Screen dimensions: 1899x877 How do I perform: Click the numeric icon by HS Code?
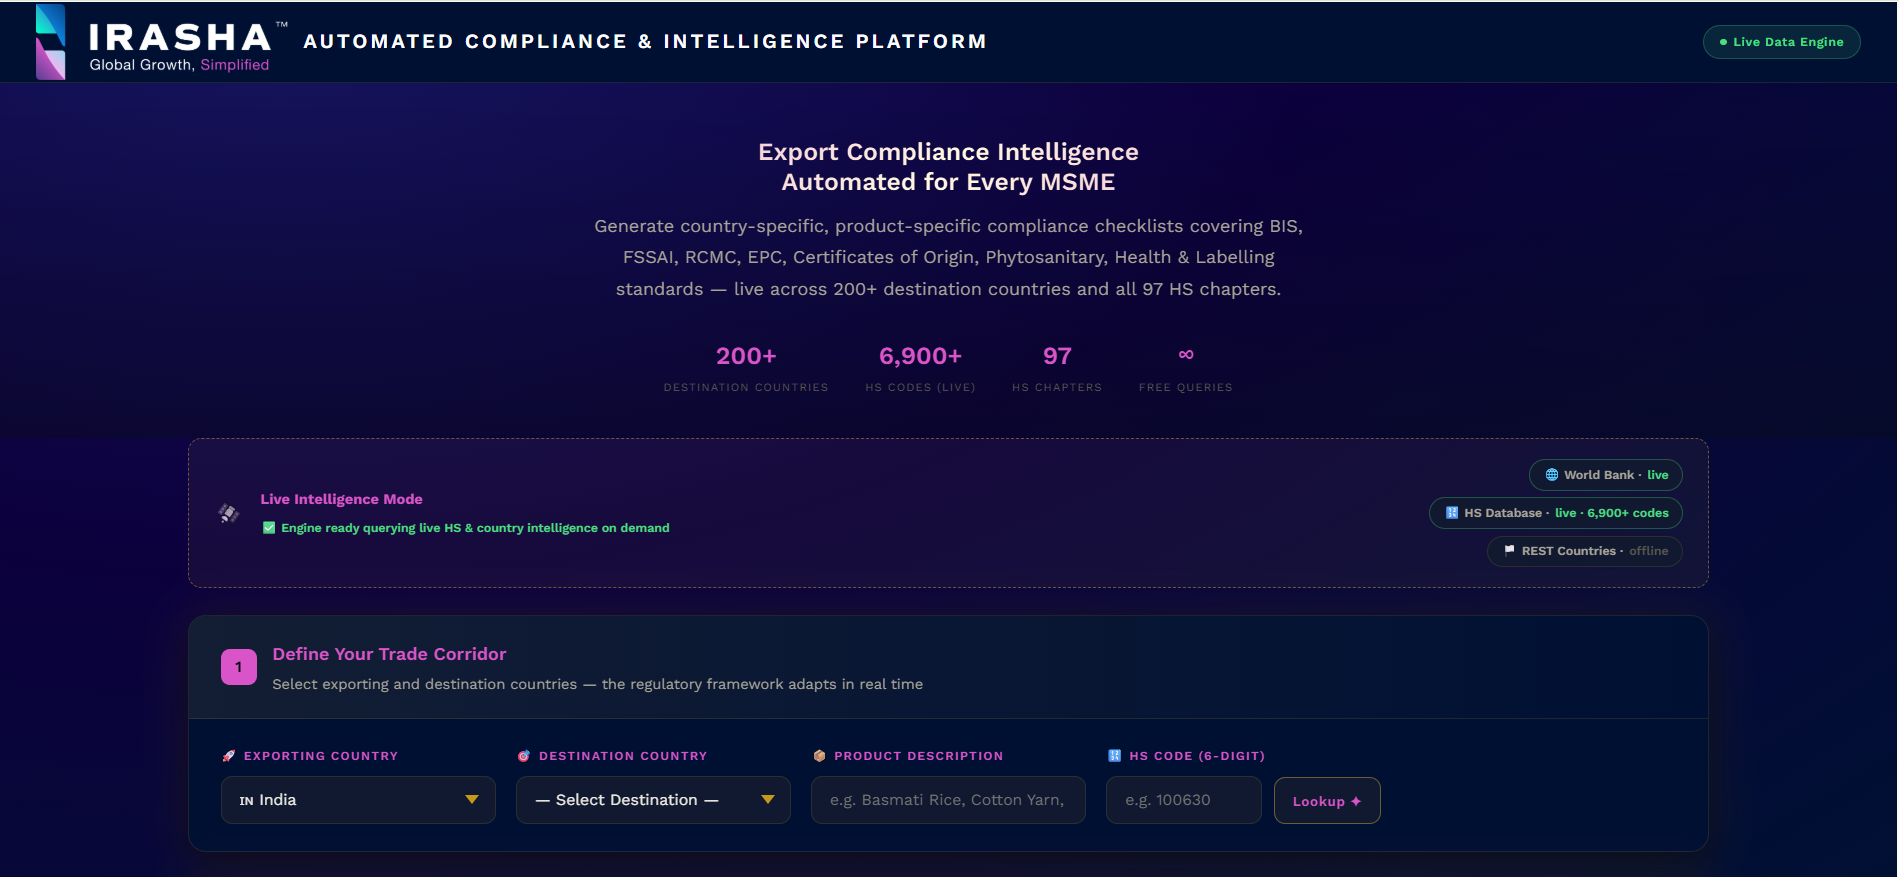[1115, 756]
